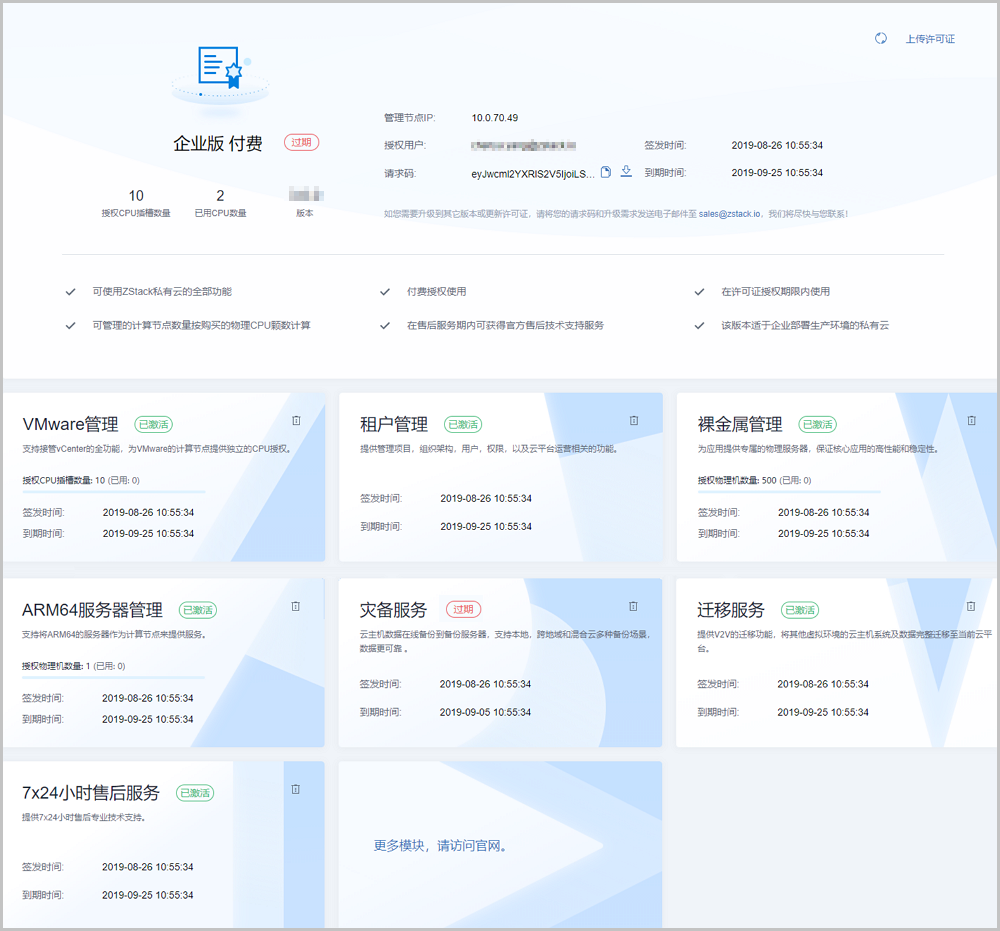
Task: Click the 已激活 badge on VMware管理 card
Action: point(154,424)
